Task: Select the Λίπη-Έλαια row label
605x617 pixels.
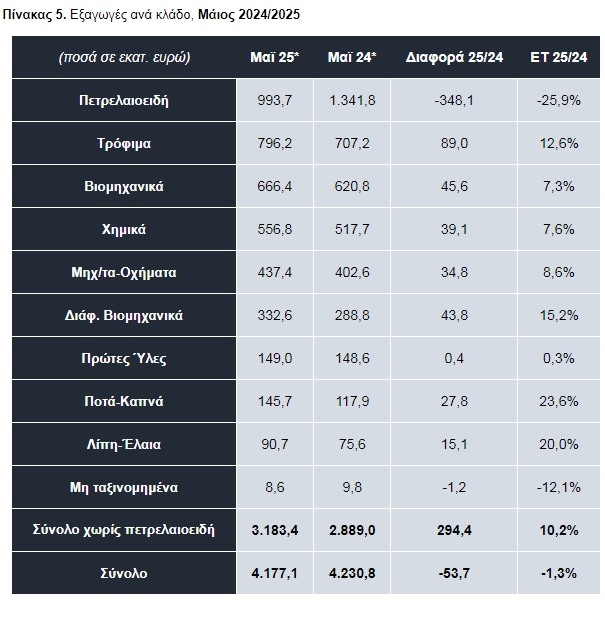Action: 124,444
